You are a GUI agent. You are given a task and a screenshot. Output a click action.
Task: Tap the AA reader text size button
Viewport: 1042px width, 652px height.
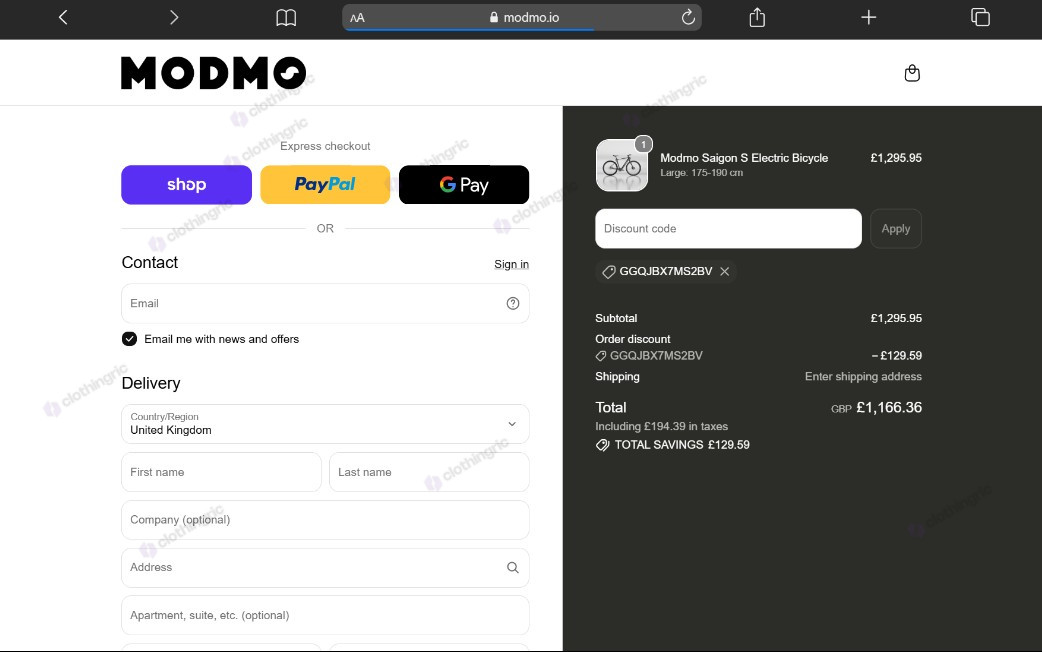coord(358,18)
